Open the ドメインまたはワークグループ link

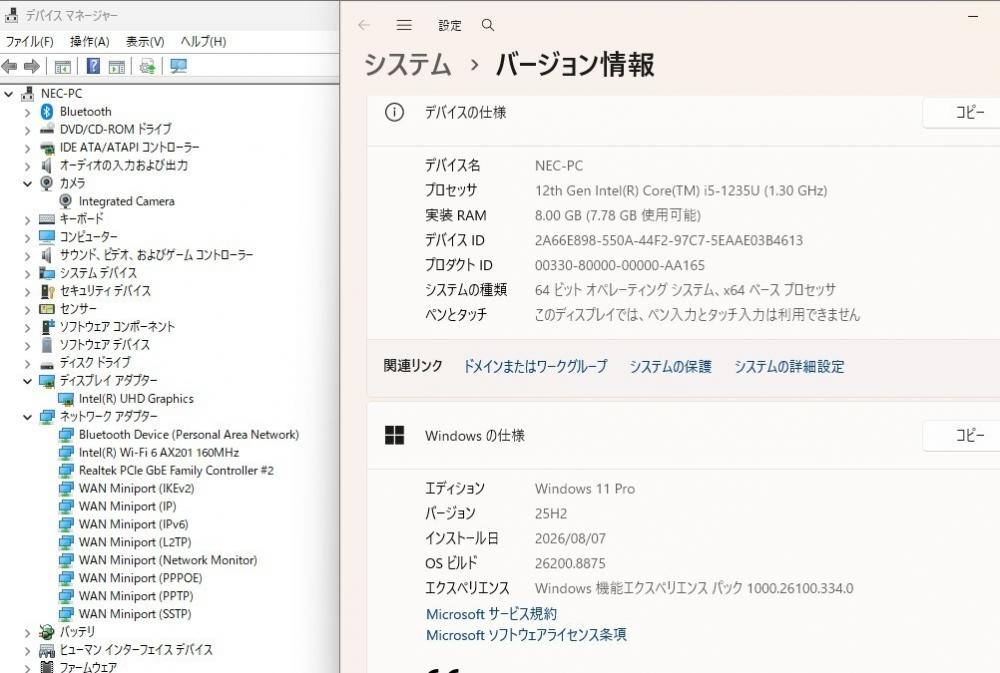click(x=535, y=366)
